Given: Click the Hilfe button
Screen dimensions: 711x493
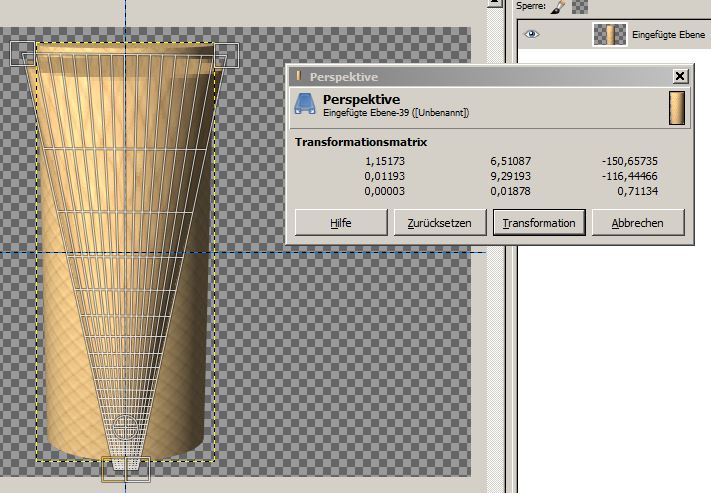Looking at the screenshot, I should click(x=341, y=223).
